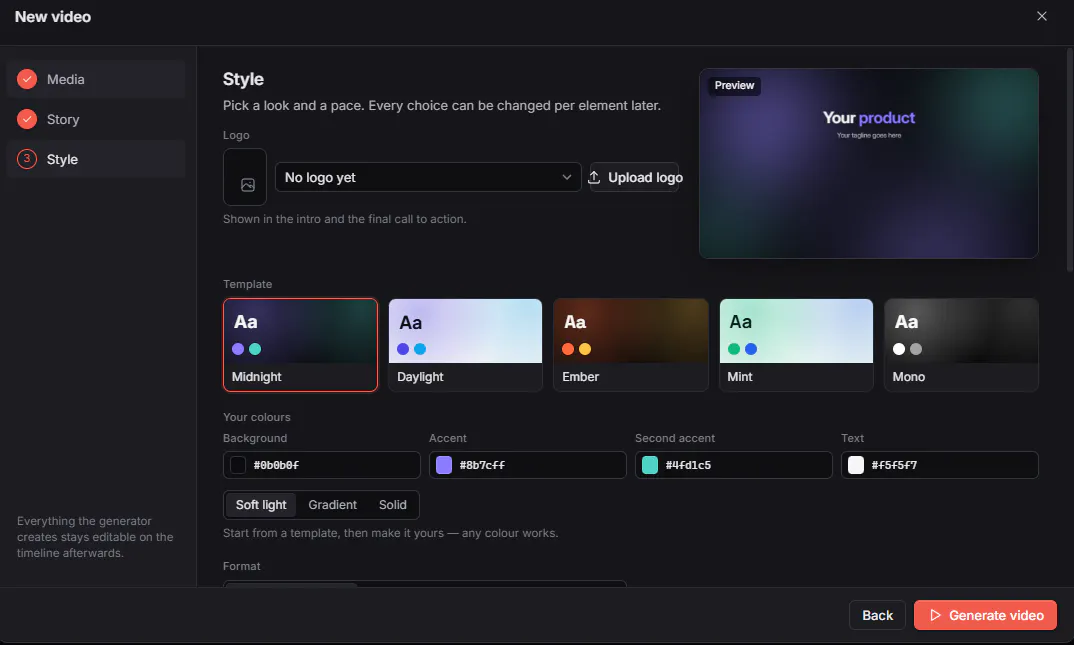This screenshot has height=645, width=1074.
Task: Choose the Mono template
Action: tap(961, 345)
